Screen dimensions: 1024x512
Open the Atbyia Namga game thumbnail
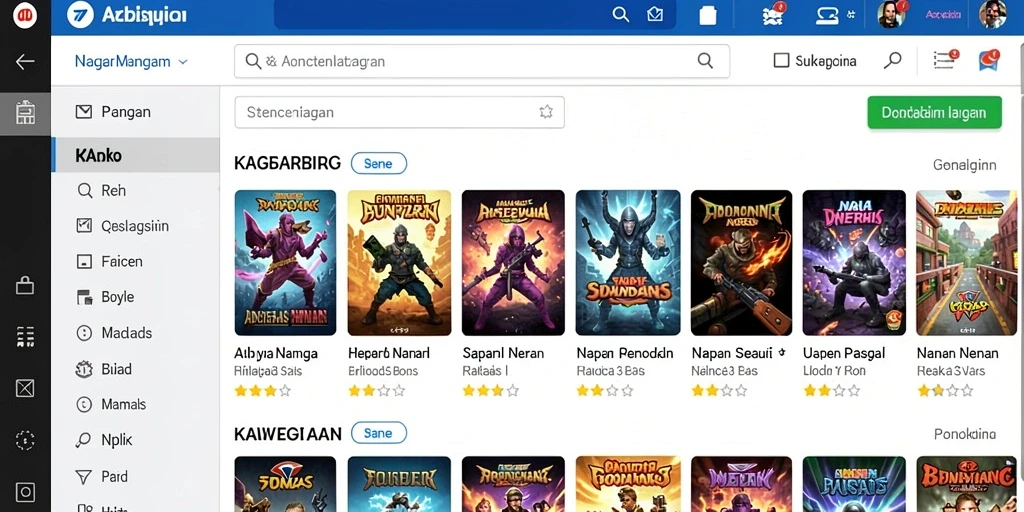point(285,263)
